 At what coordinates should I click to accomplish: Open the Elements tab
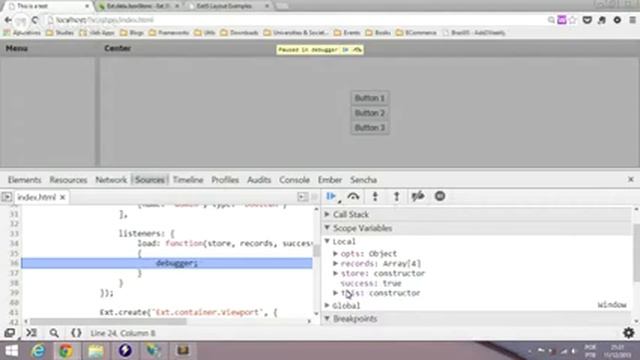pyautogui.click(x=24, y=180)
